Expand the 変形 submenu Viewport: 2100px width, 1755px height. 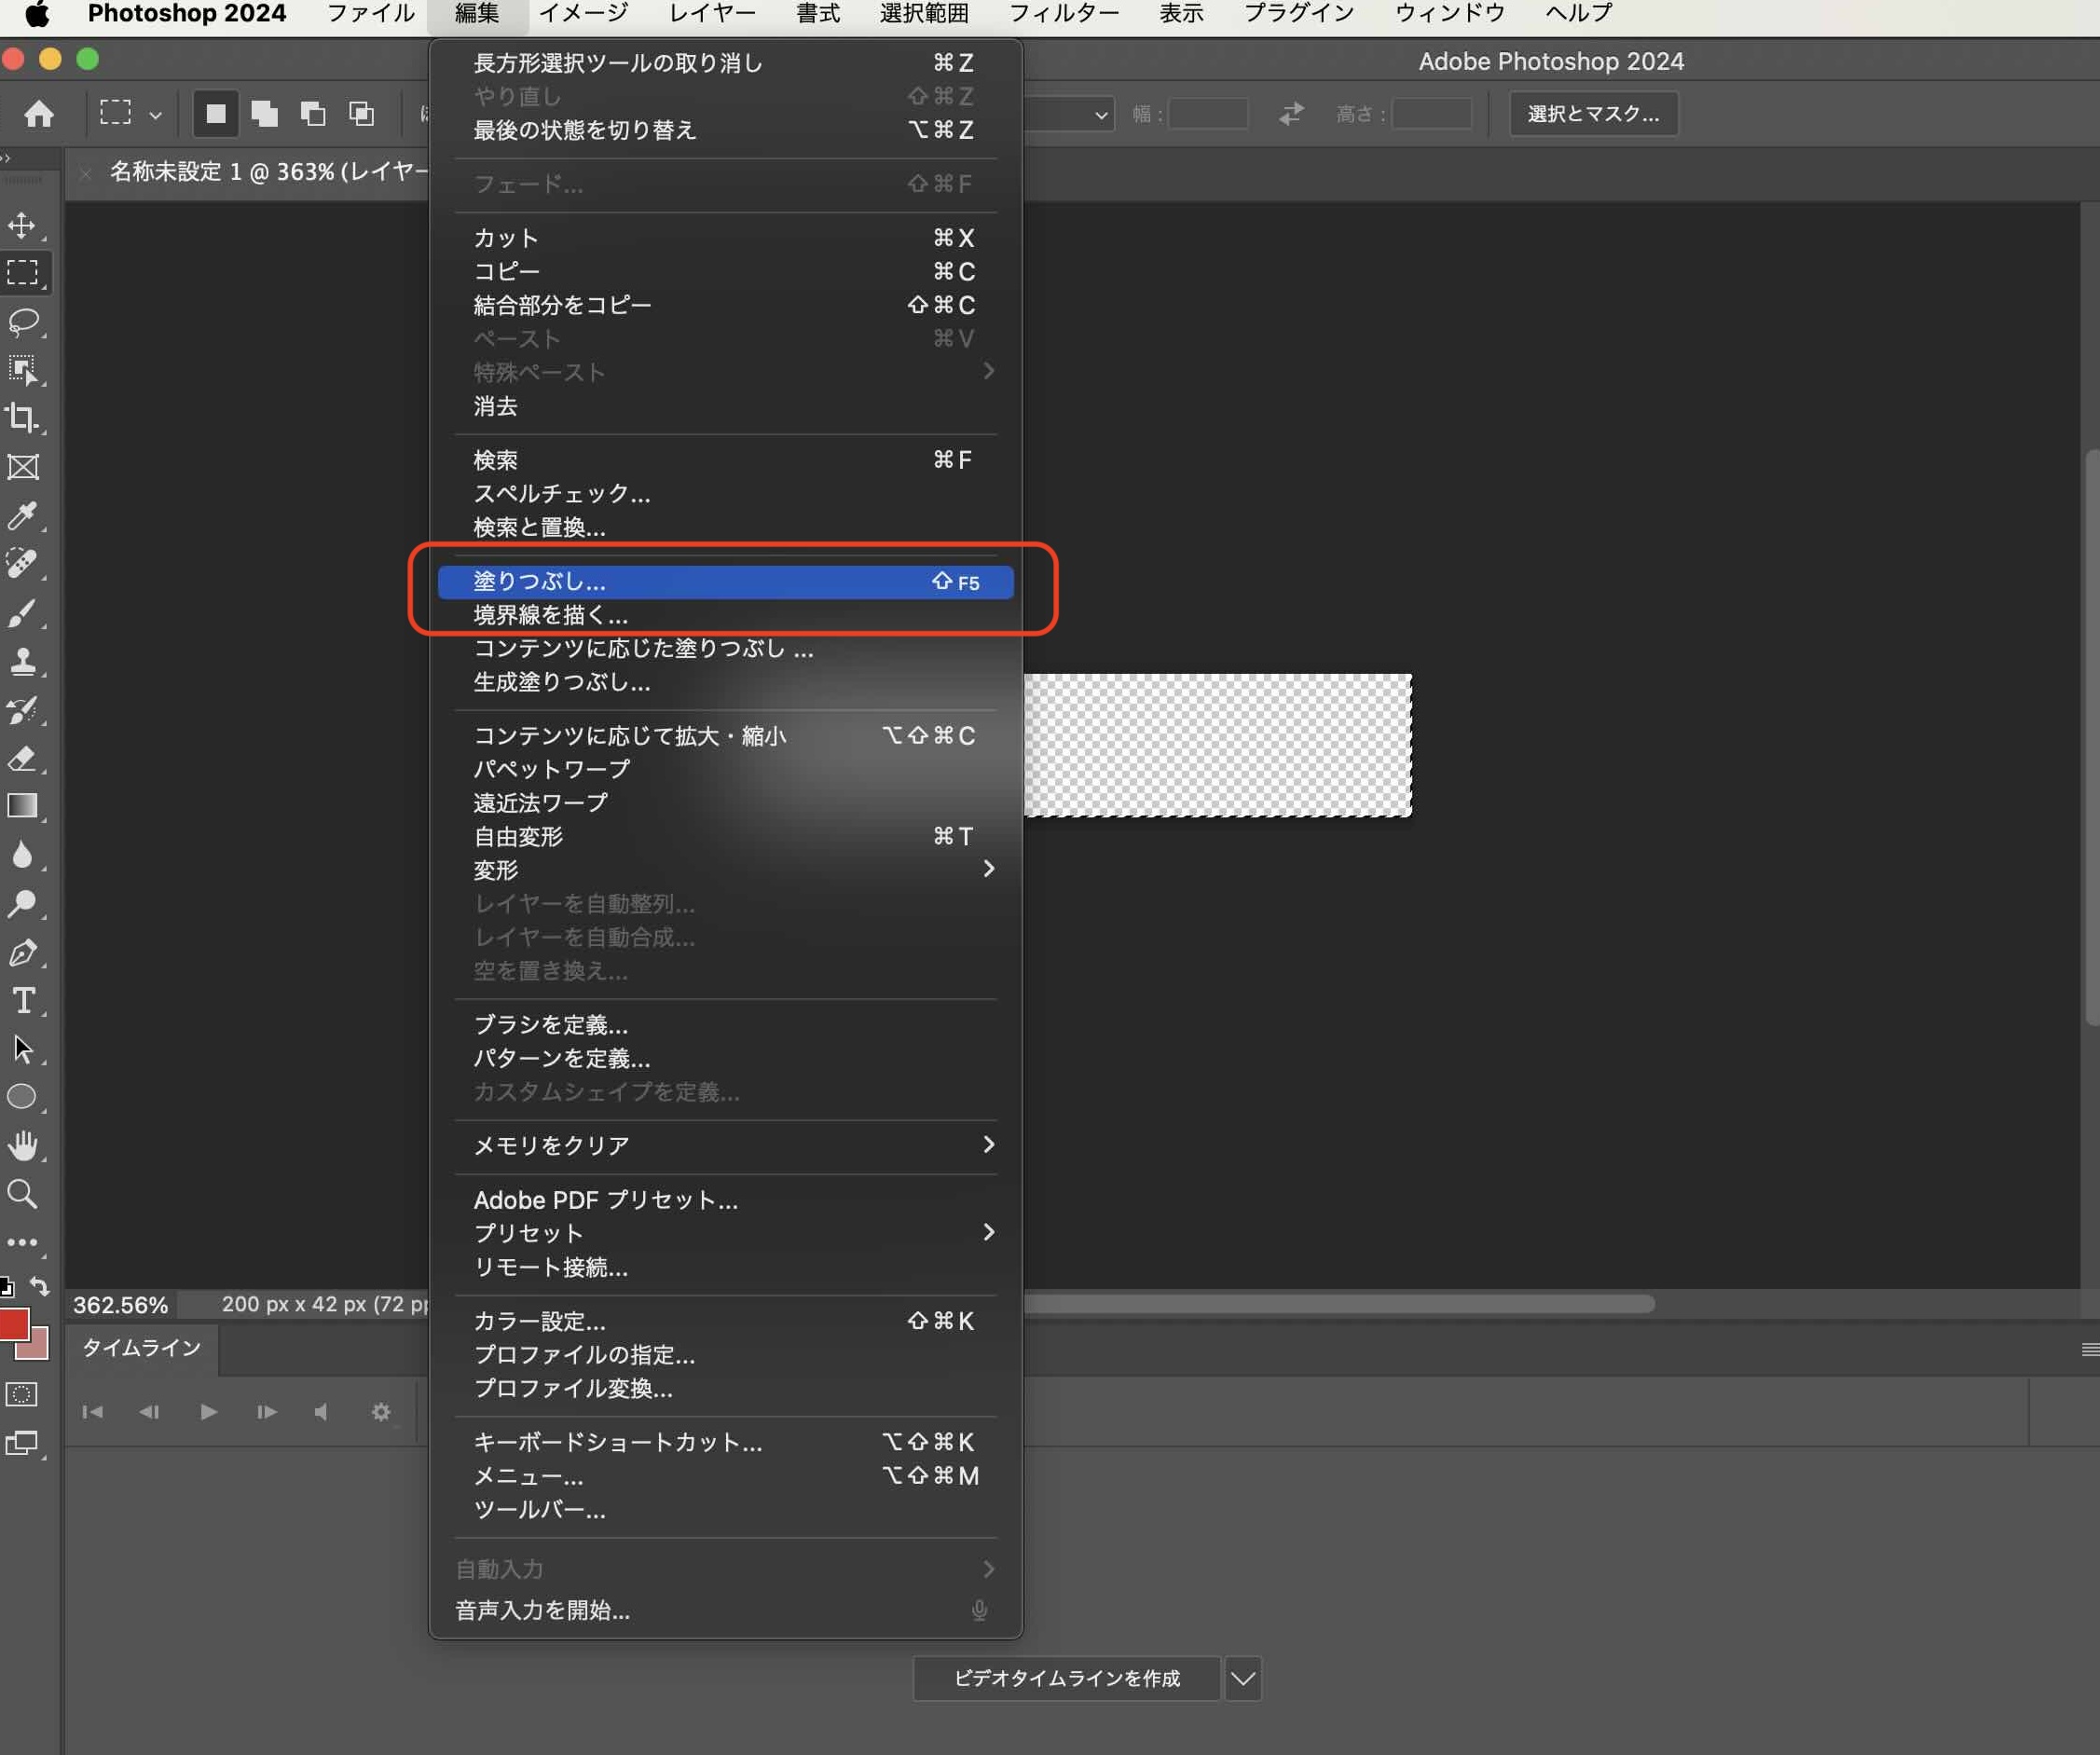point(725,870)
